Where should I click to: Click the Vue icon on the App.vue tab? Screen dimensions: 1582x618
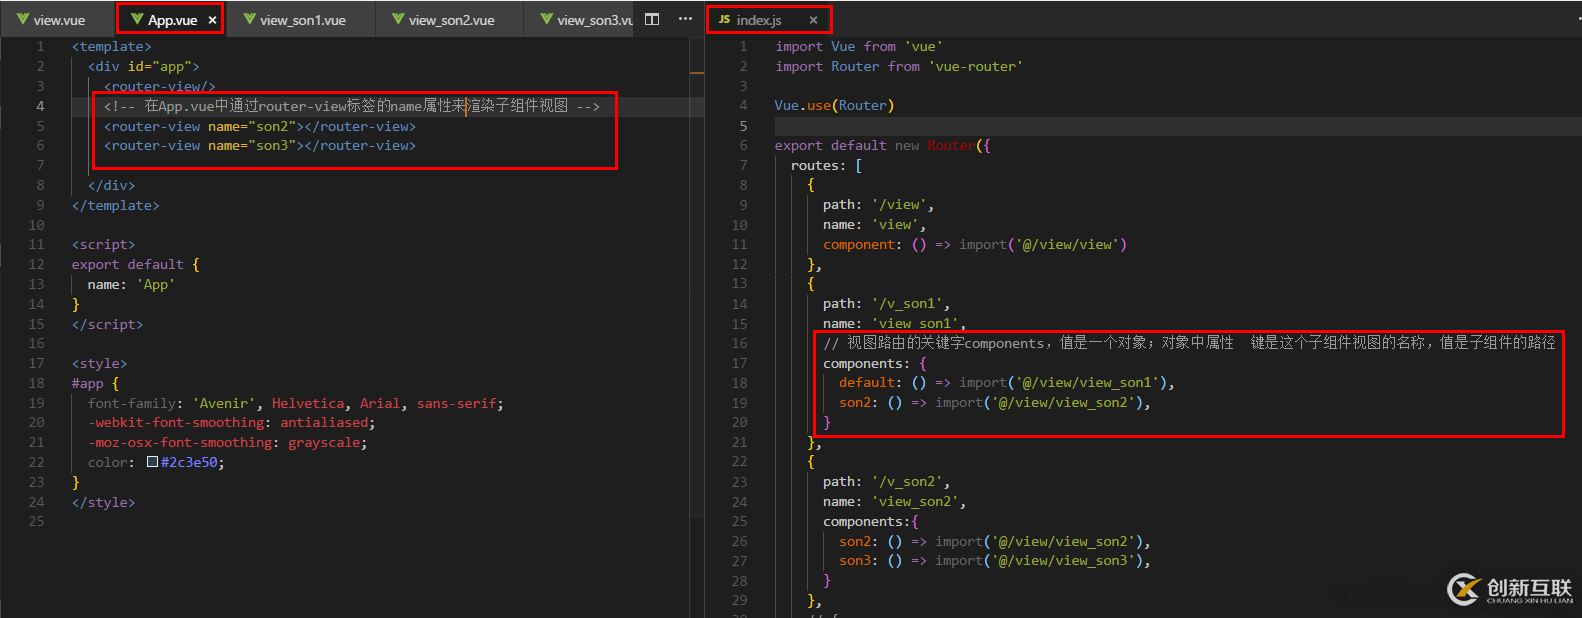click(x=137, y=19)
